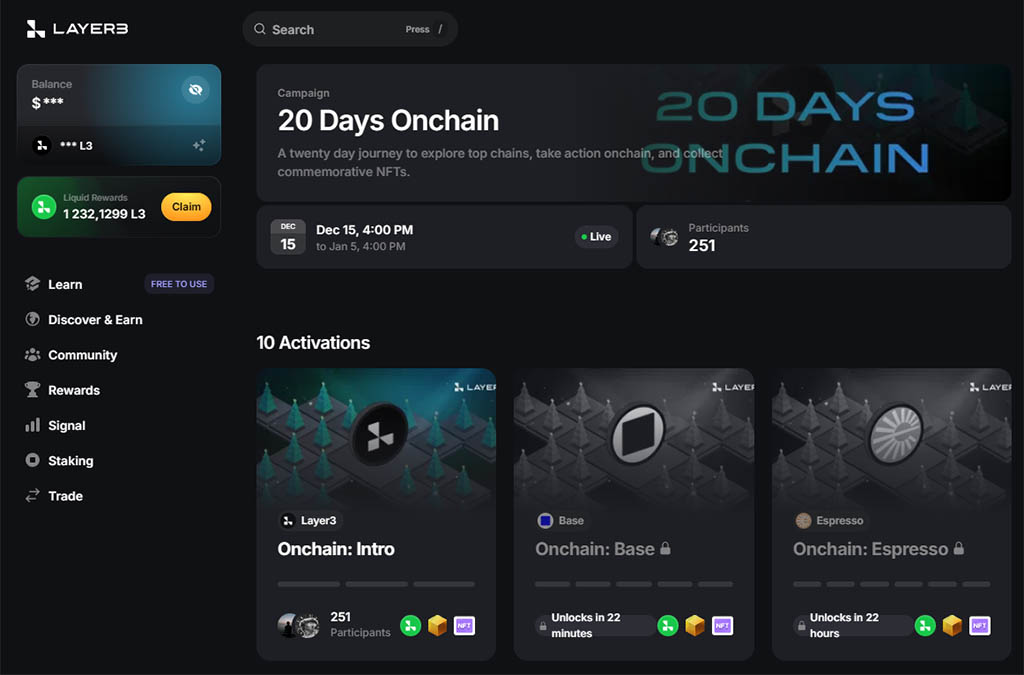Open Discover & Earn from sidebar
This screenshot has height=675, width=1024.
[95, 320]
